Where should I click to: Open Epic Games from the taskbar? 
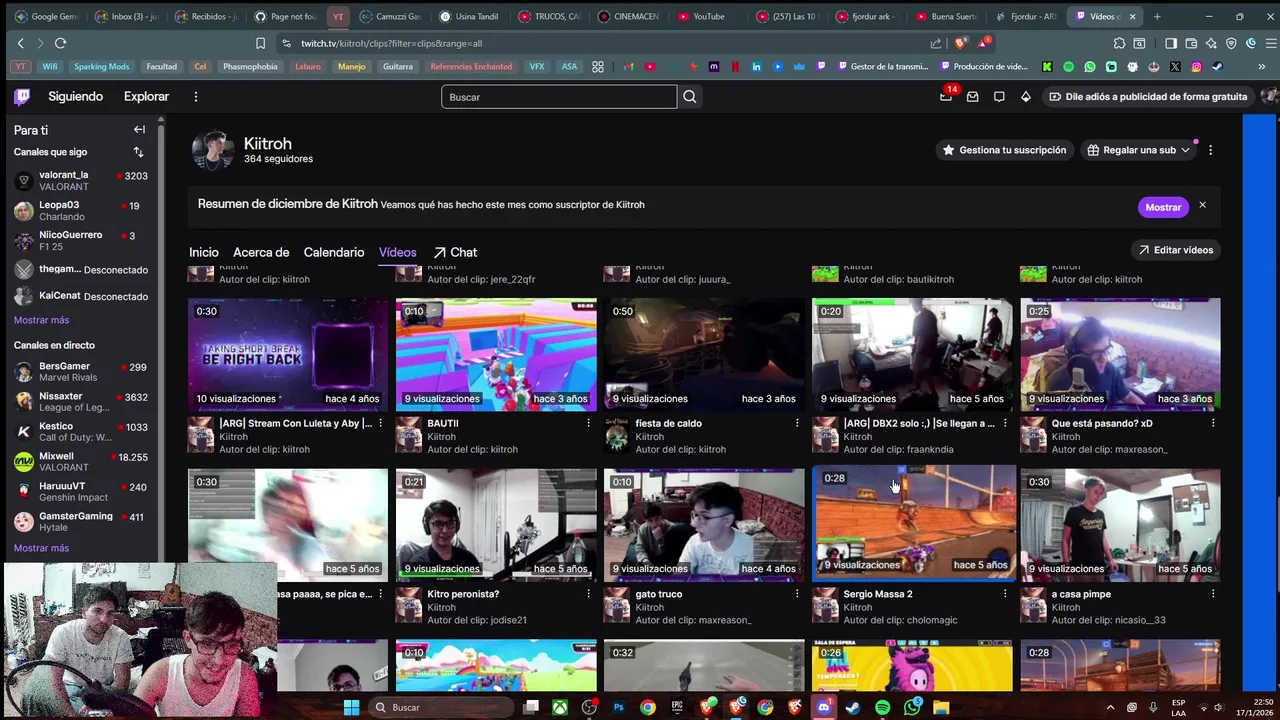click(677, 707)
